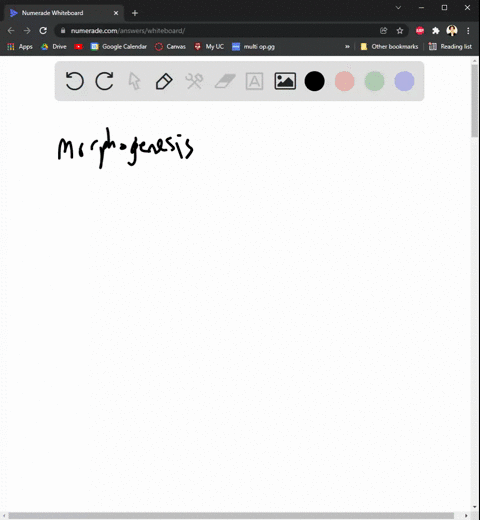Viewport: 480px width, 520px height.
Task: Click the whiteboard undo arrow
Action: [74, 81]
